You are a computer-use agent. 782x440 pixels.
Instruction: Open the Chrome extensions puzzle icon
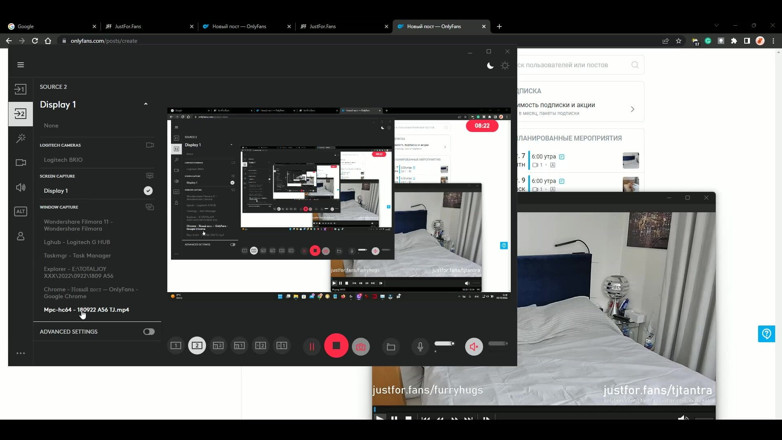coord(734,41)
